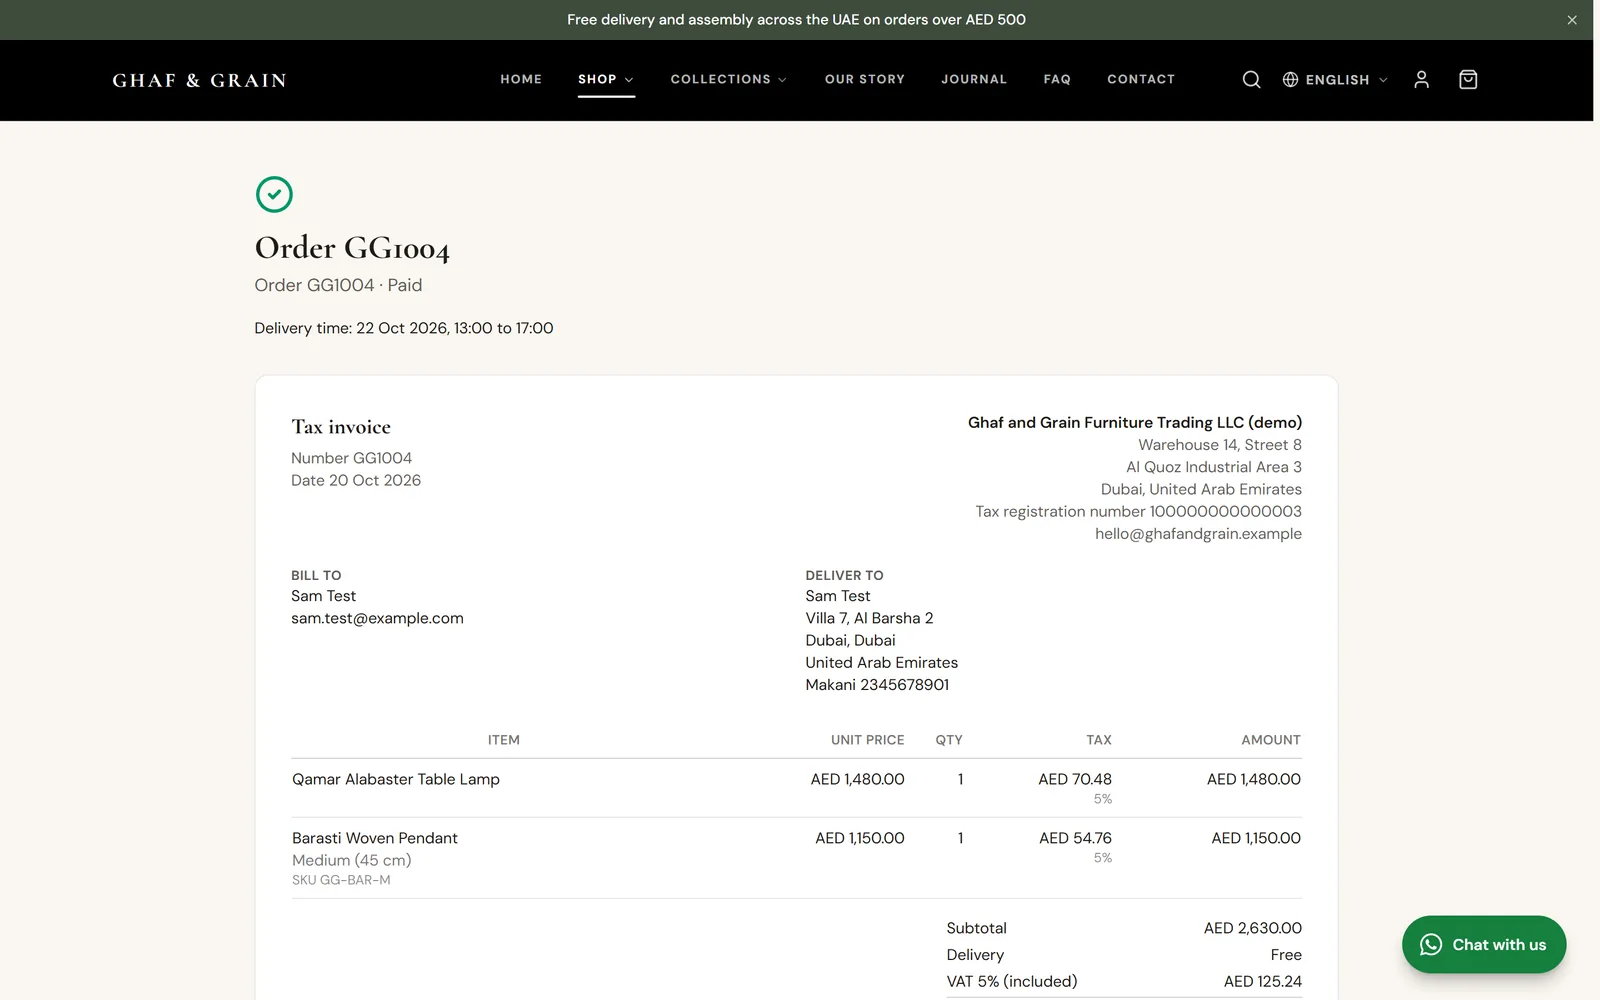Click the GHAF & GRAIN logo
Screen dimensions: 1600x1000
pos(200,80)
